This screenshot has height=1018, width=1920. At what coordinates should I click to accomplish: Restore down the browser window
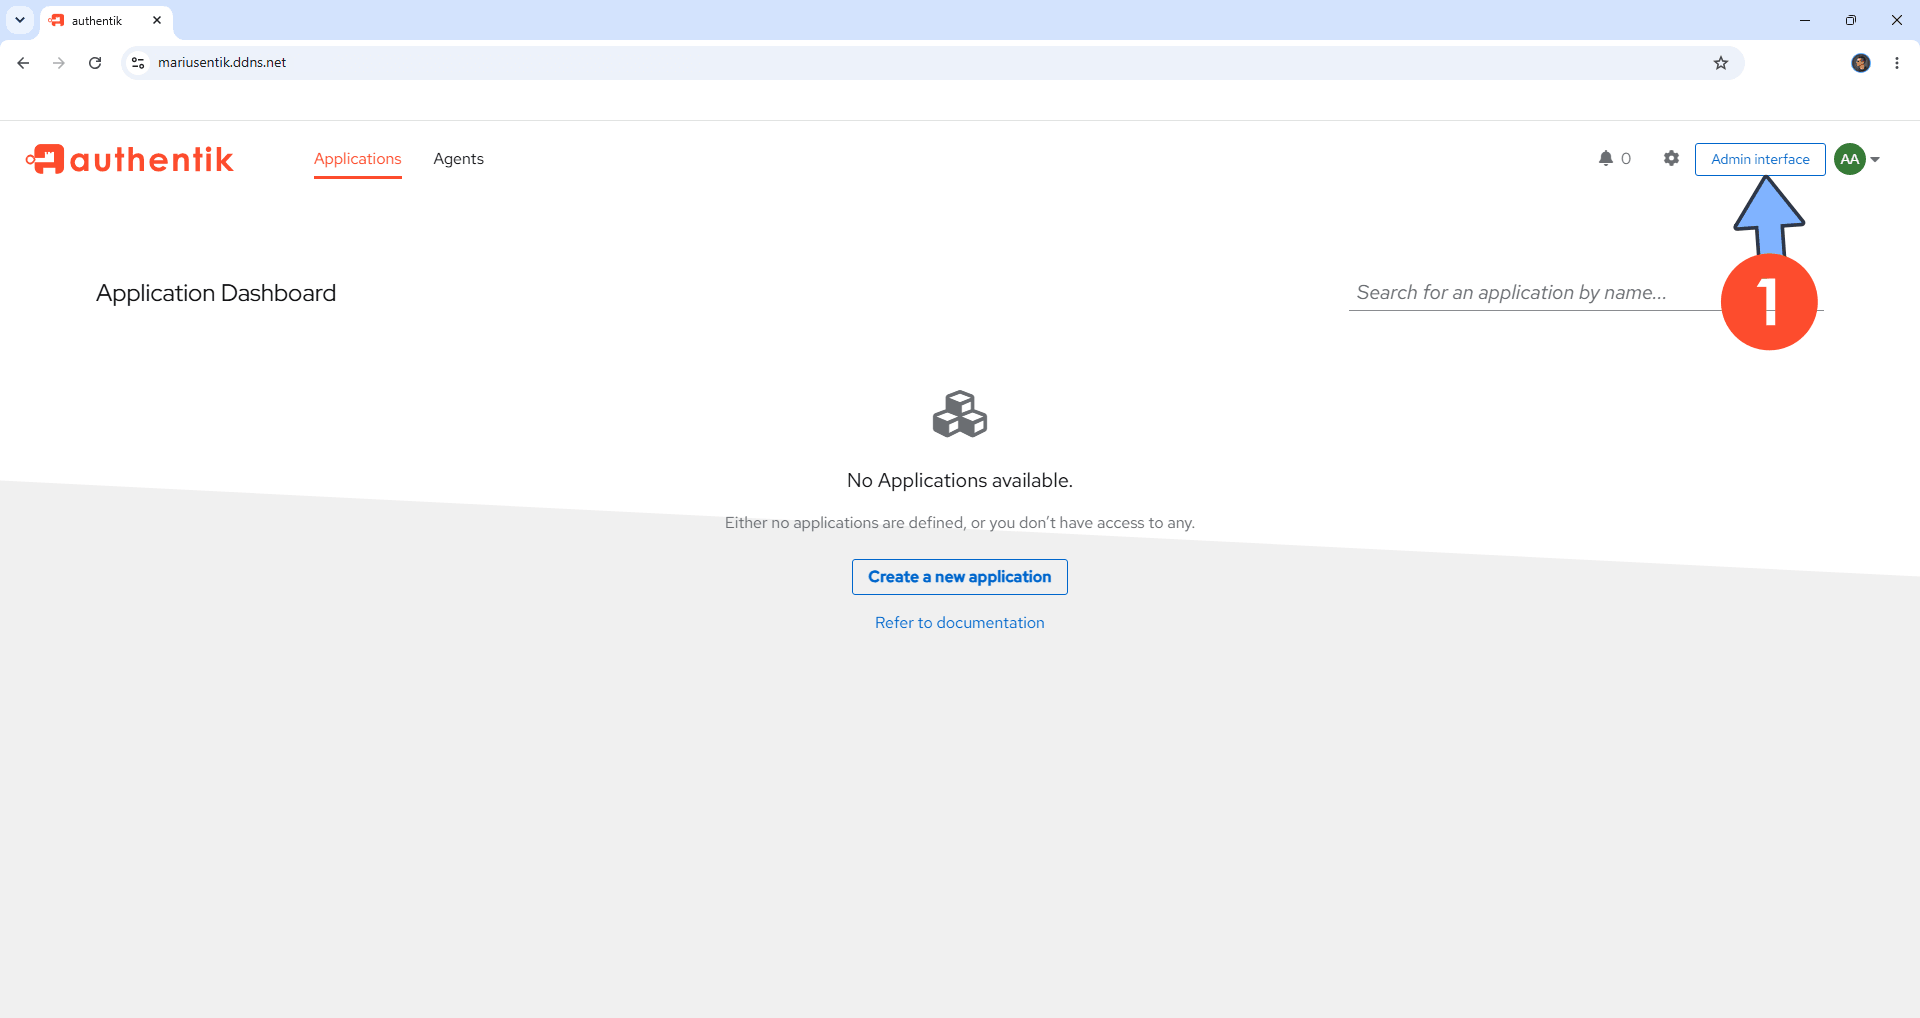point(1850,20)
